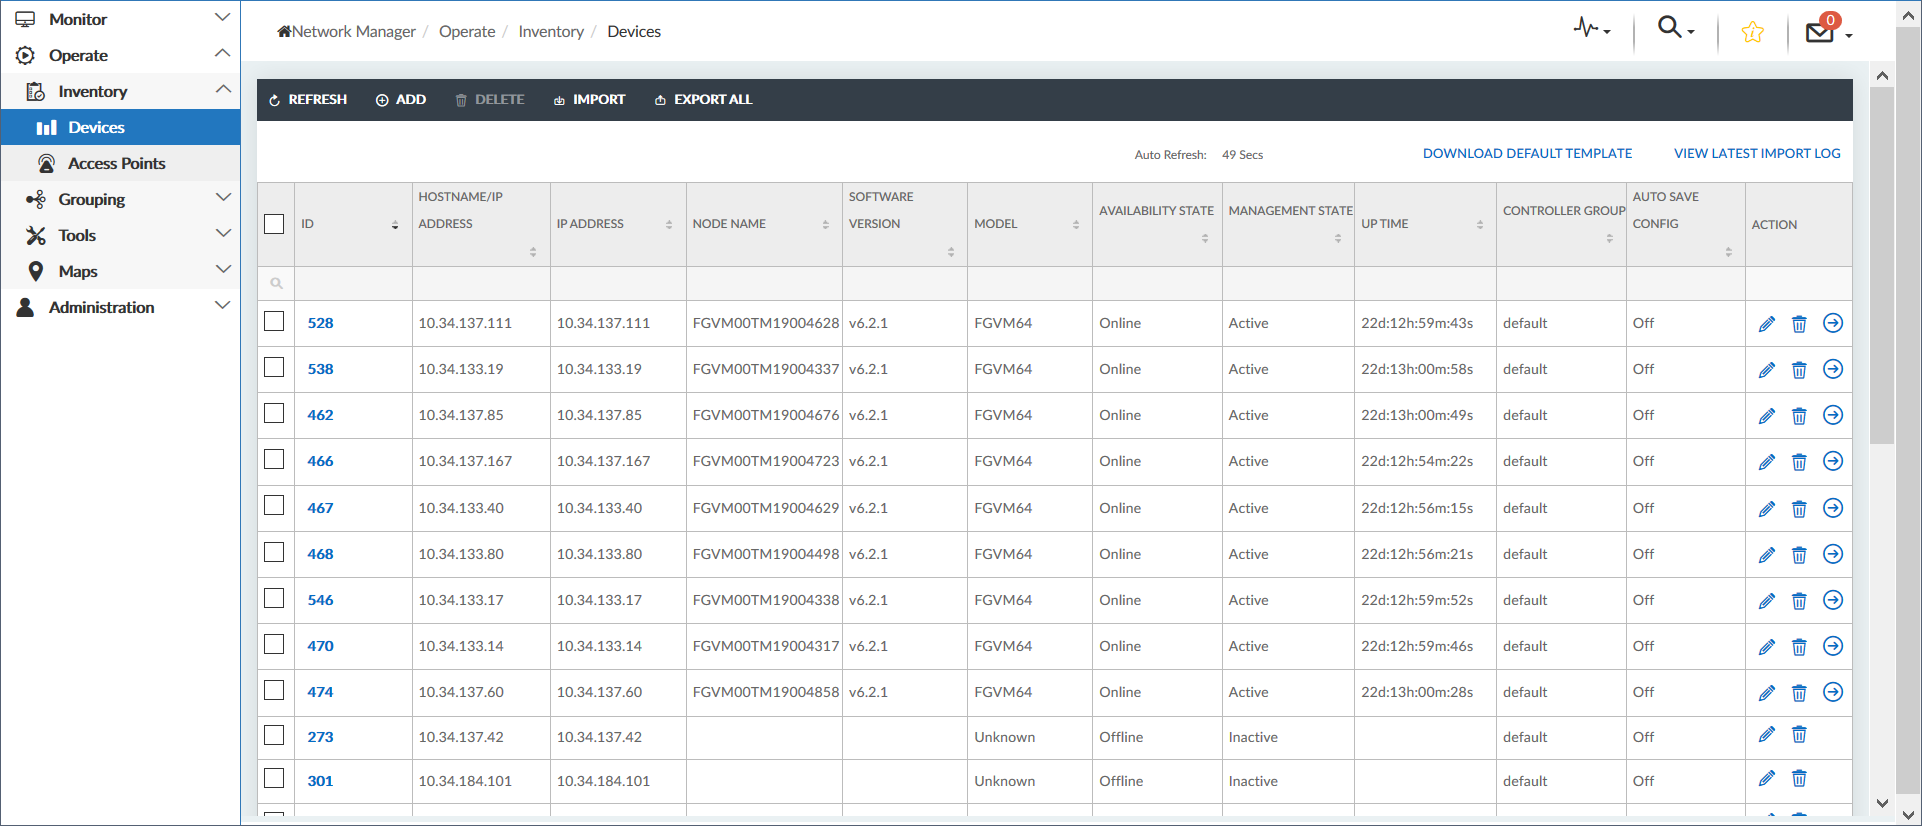
Task: Click the home icon in breadcrumb
Action: [x=284, y=31]
